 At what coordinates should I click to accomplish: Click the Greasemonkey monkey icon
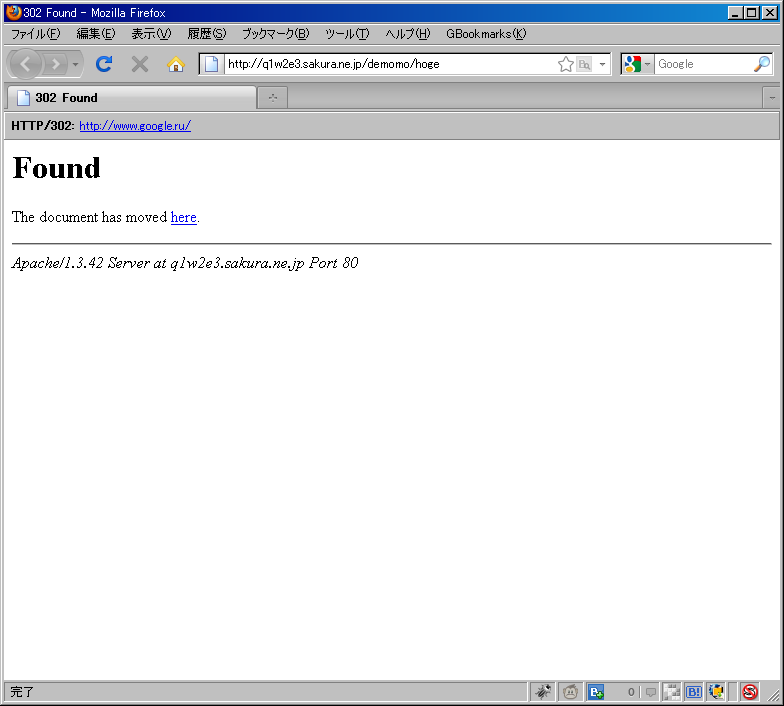coord(570,692)
